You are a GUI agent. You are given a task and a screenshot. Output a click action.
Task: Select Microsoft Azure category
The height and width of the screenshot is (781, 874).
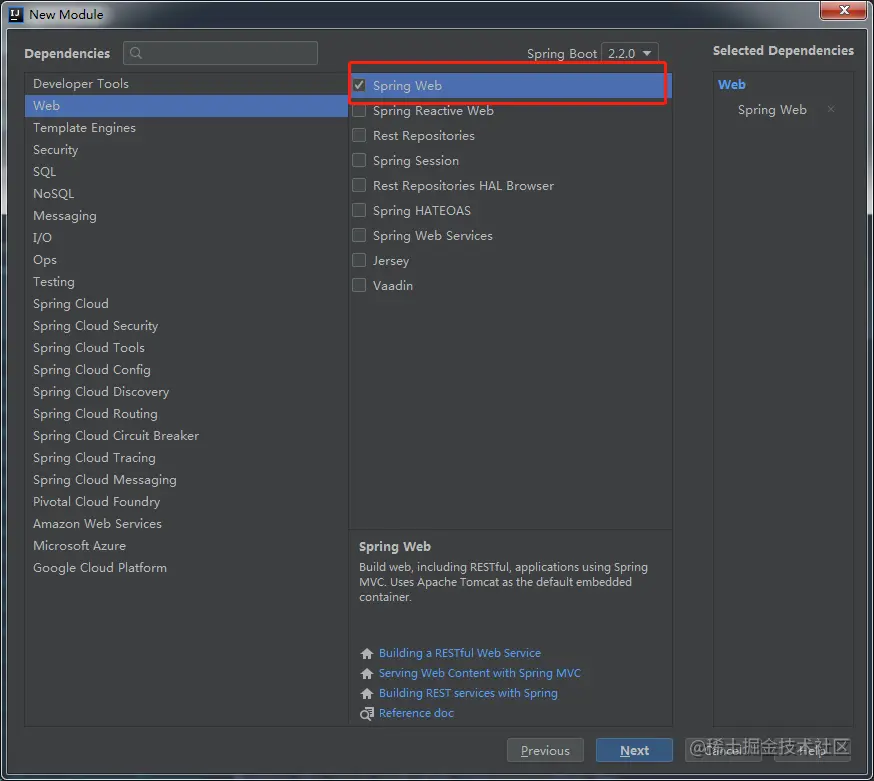(186, 546)
